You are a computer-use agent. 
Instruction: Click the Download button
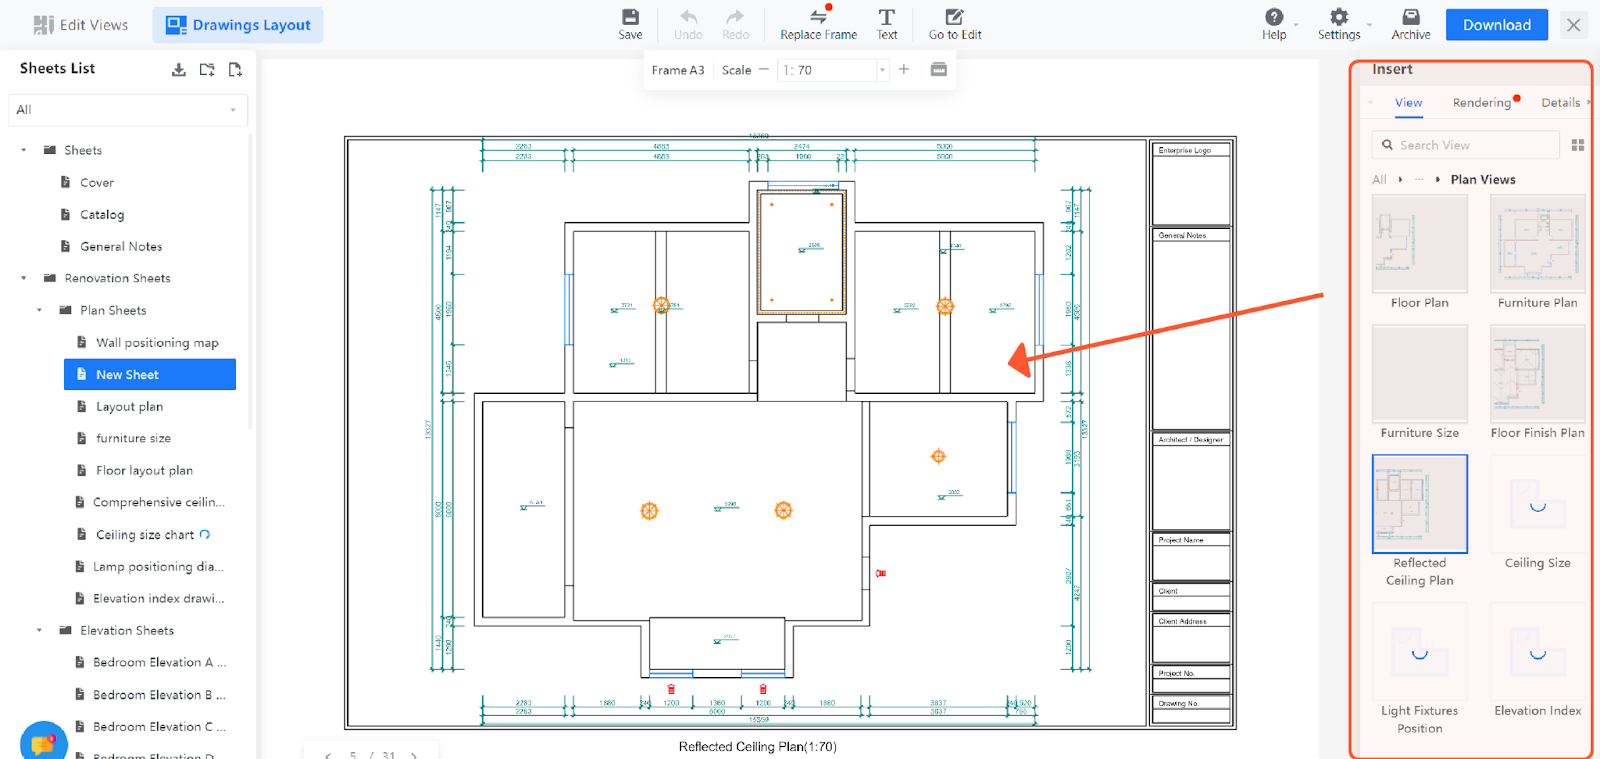point(1496,25)
